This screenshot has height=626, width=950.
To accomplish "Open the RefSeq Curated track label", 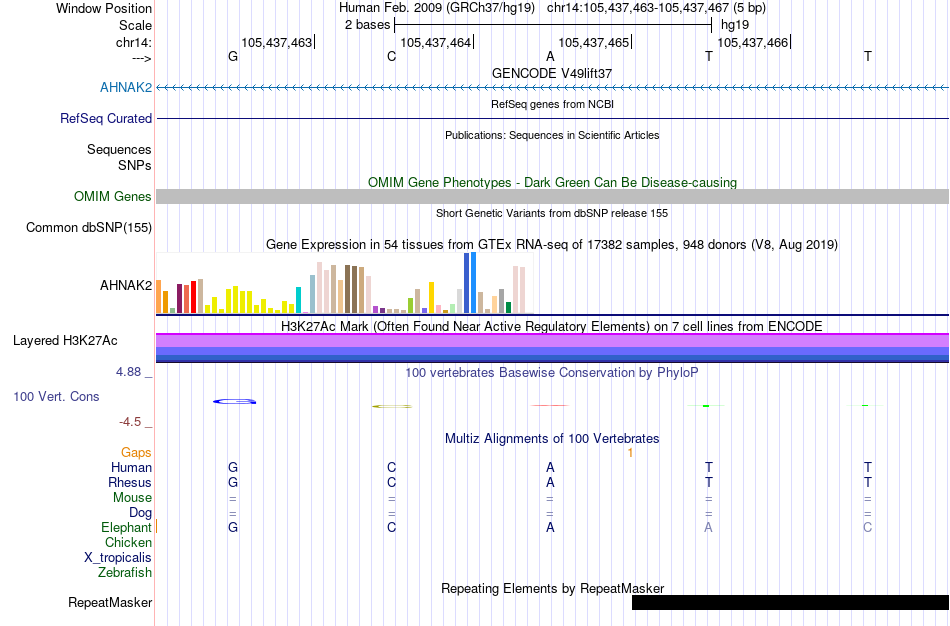I will (x=106, y=118).
